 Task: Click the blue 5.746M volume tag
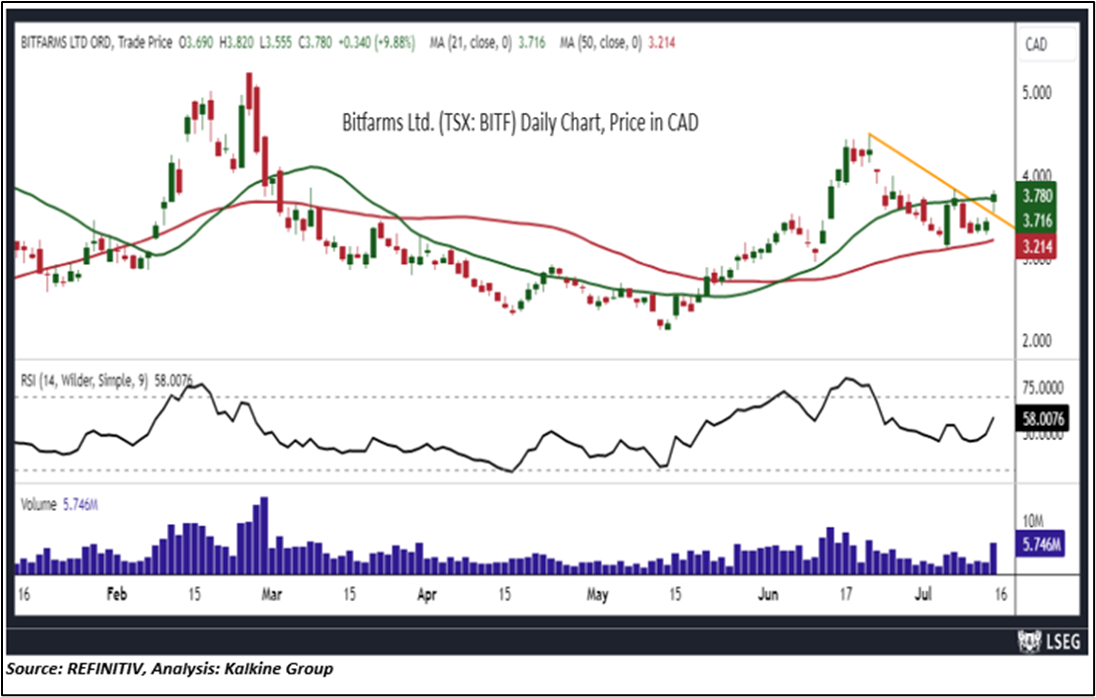point(1041,545)
